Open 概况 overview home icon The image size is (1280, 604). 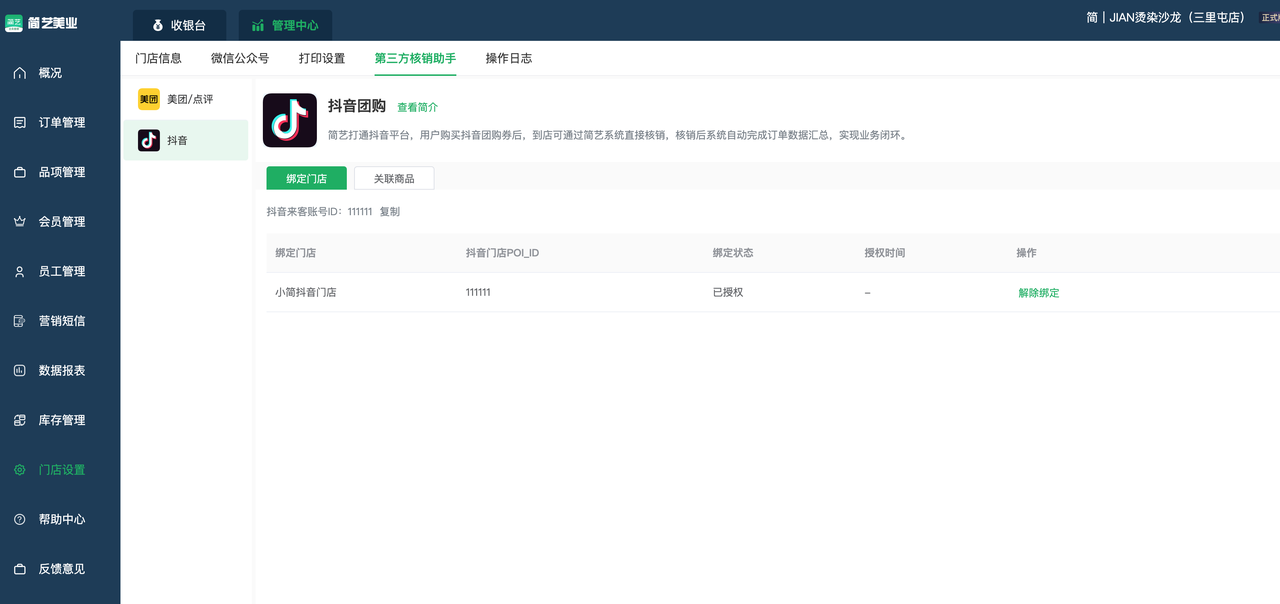click(x=20, y=73)
